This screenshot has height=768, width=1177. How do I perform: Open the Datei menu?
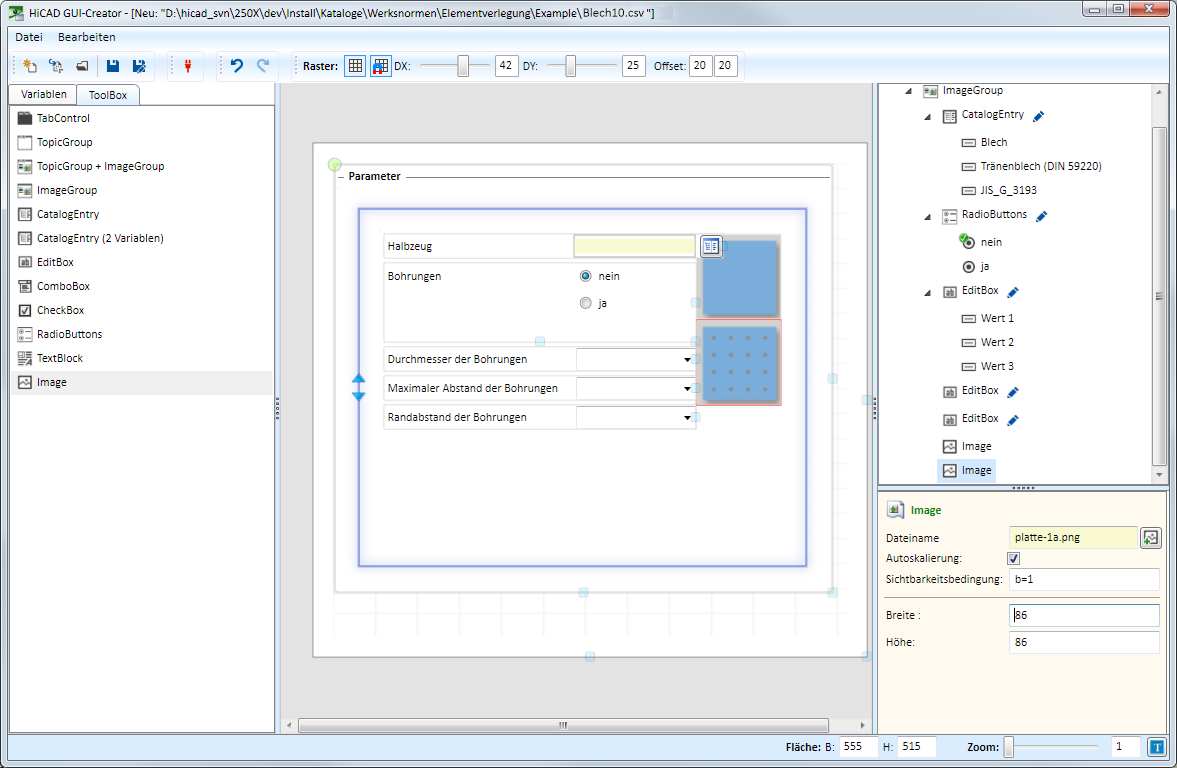[x=29, y=37]
